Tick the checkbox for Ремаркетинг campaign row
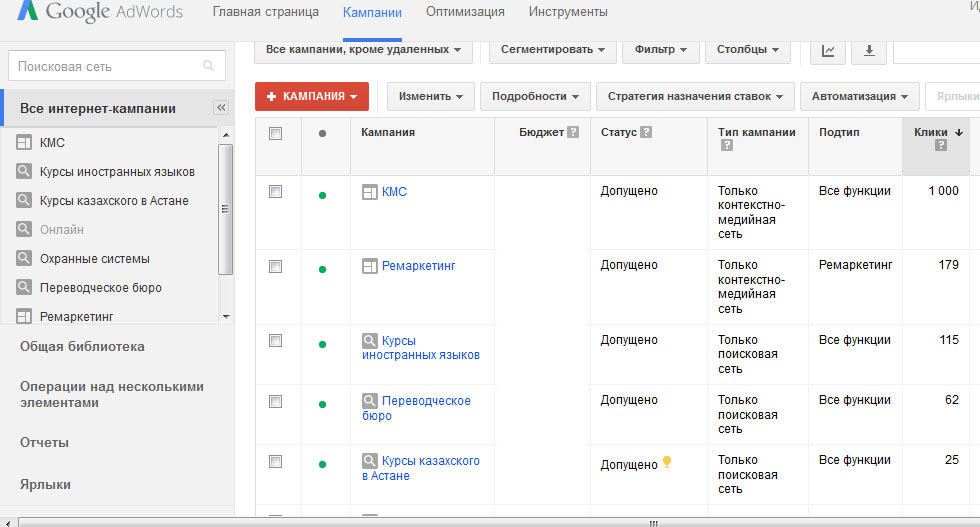The height and width of the screenshot is (527, 980). click(276, 266)
